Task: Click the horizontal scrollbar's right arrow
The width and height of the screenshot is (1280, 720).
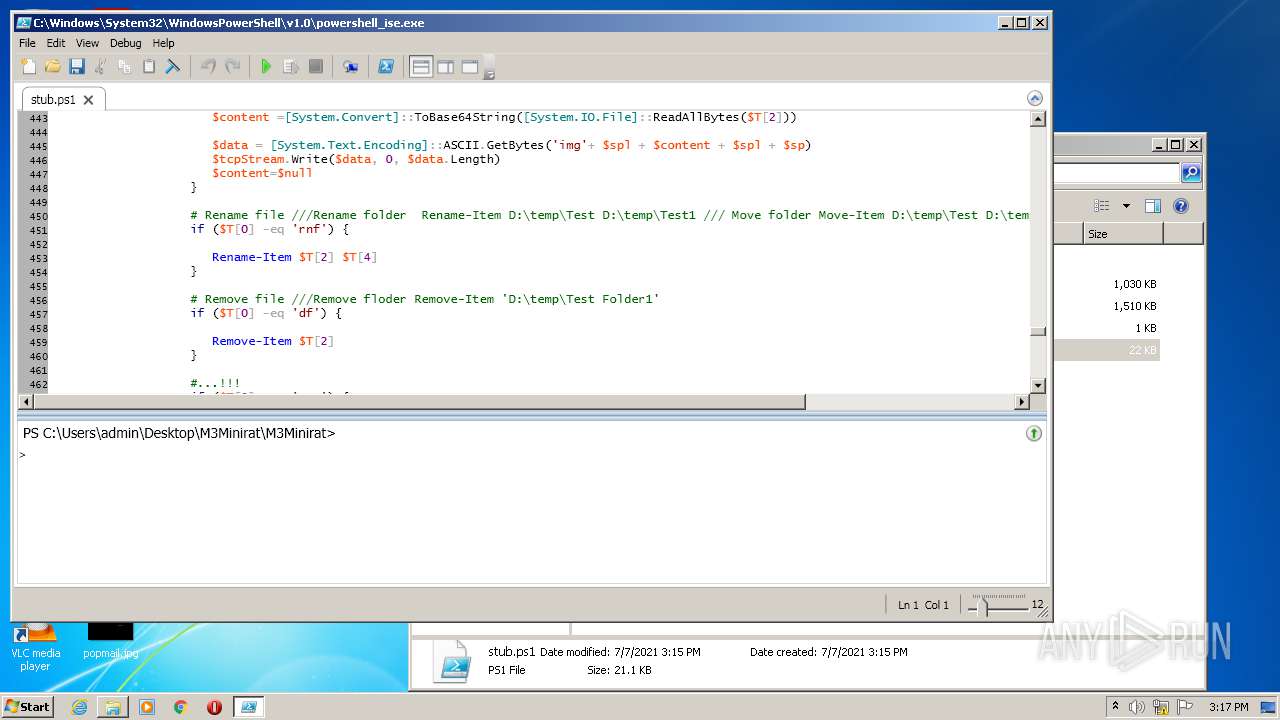Action: pos(1022,402)
